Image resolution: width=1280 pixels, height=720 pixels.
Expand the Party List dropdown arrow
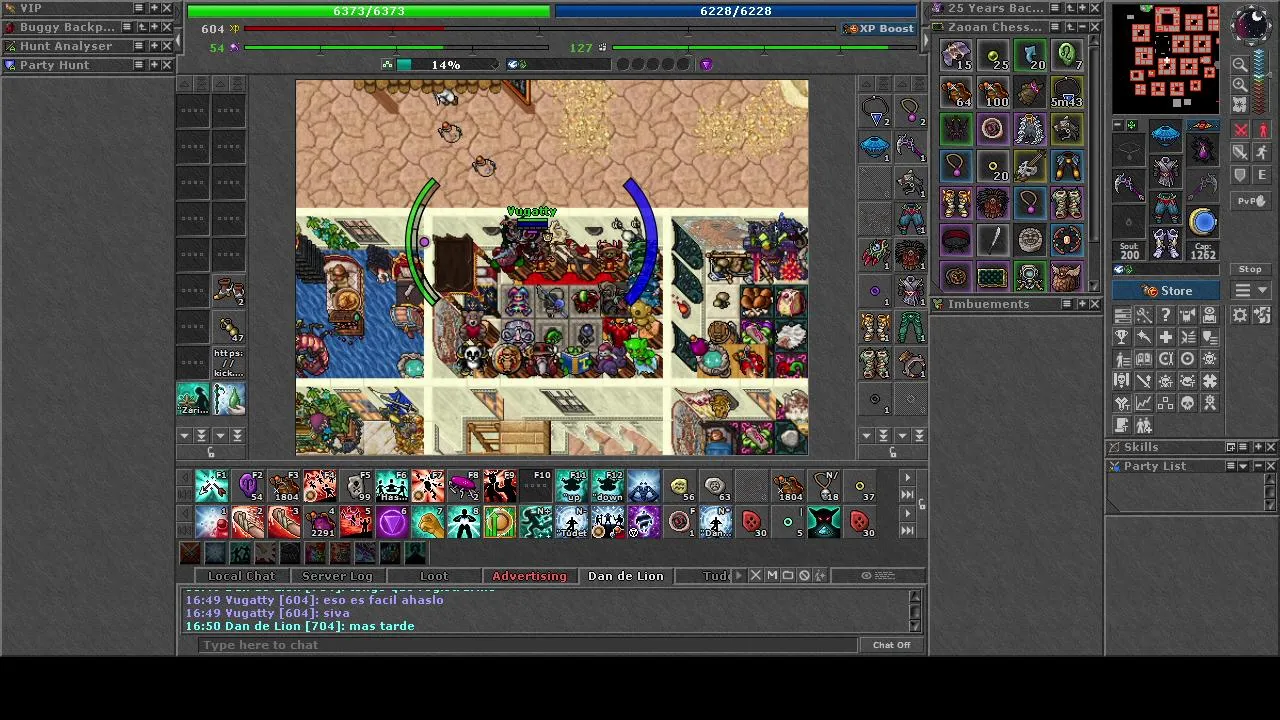1243,466
